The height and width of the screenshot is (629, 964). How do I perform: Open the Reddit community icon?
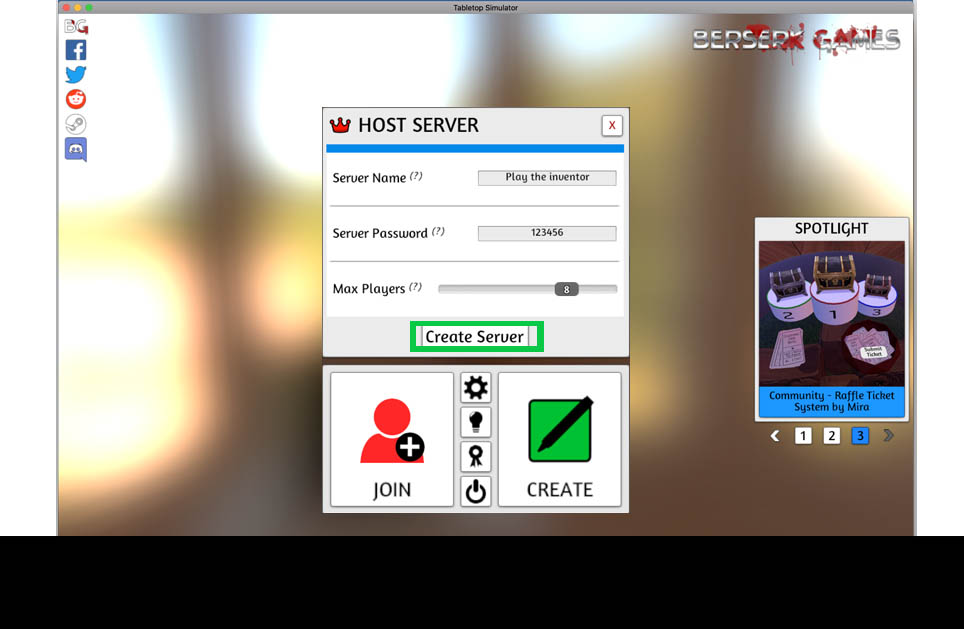coord(76,99)
